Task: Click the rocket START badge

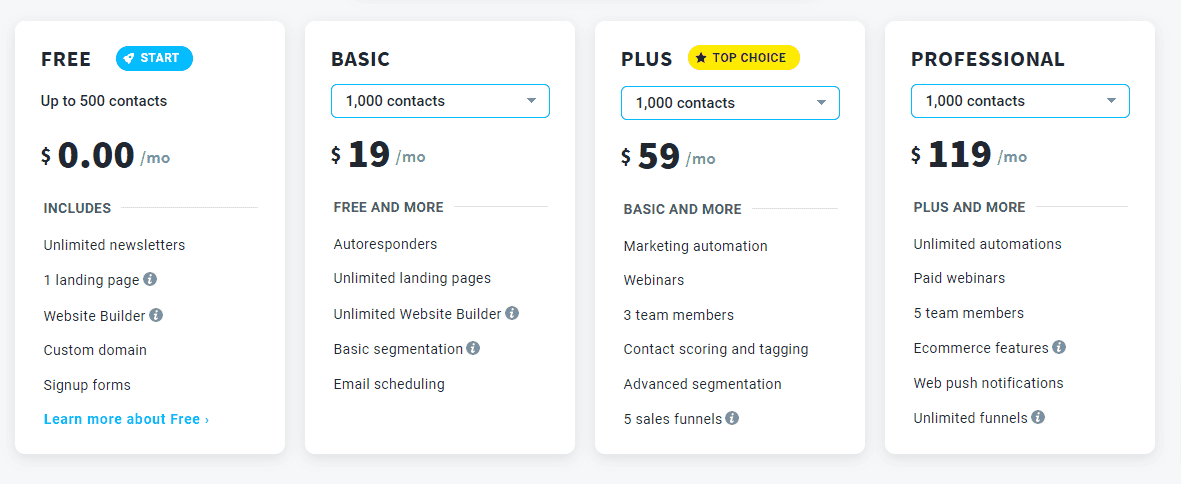Action: click(154, 58)
